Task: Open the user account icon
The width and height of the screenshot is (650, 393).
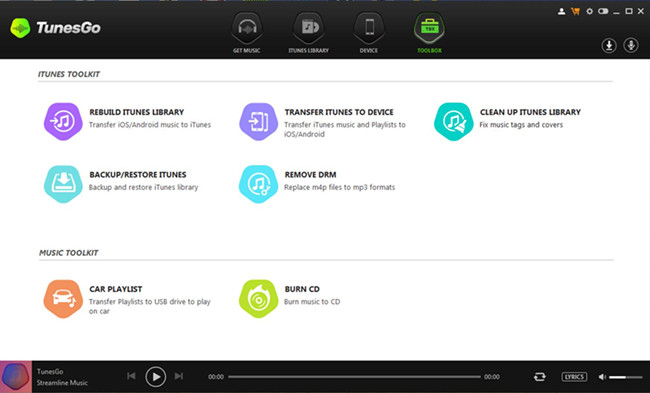Action: click(561, 12)
